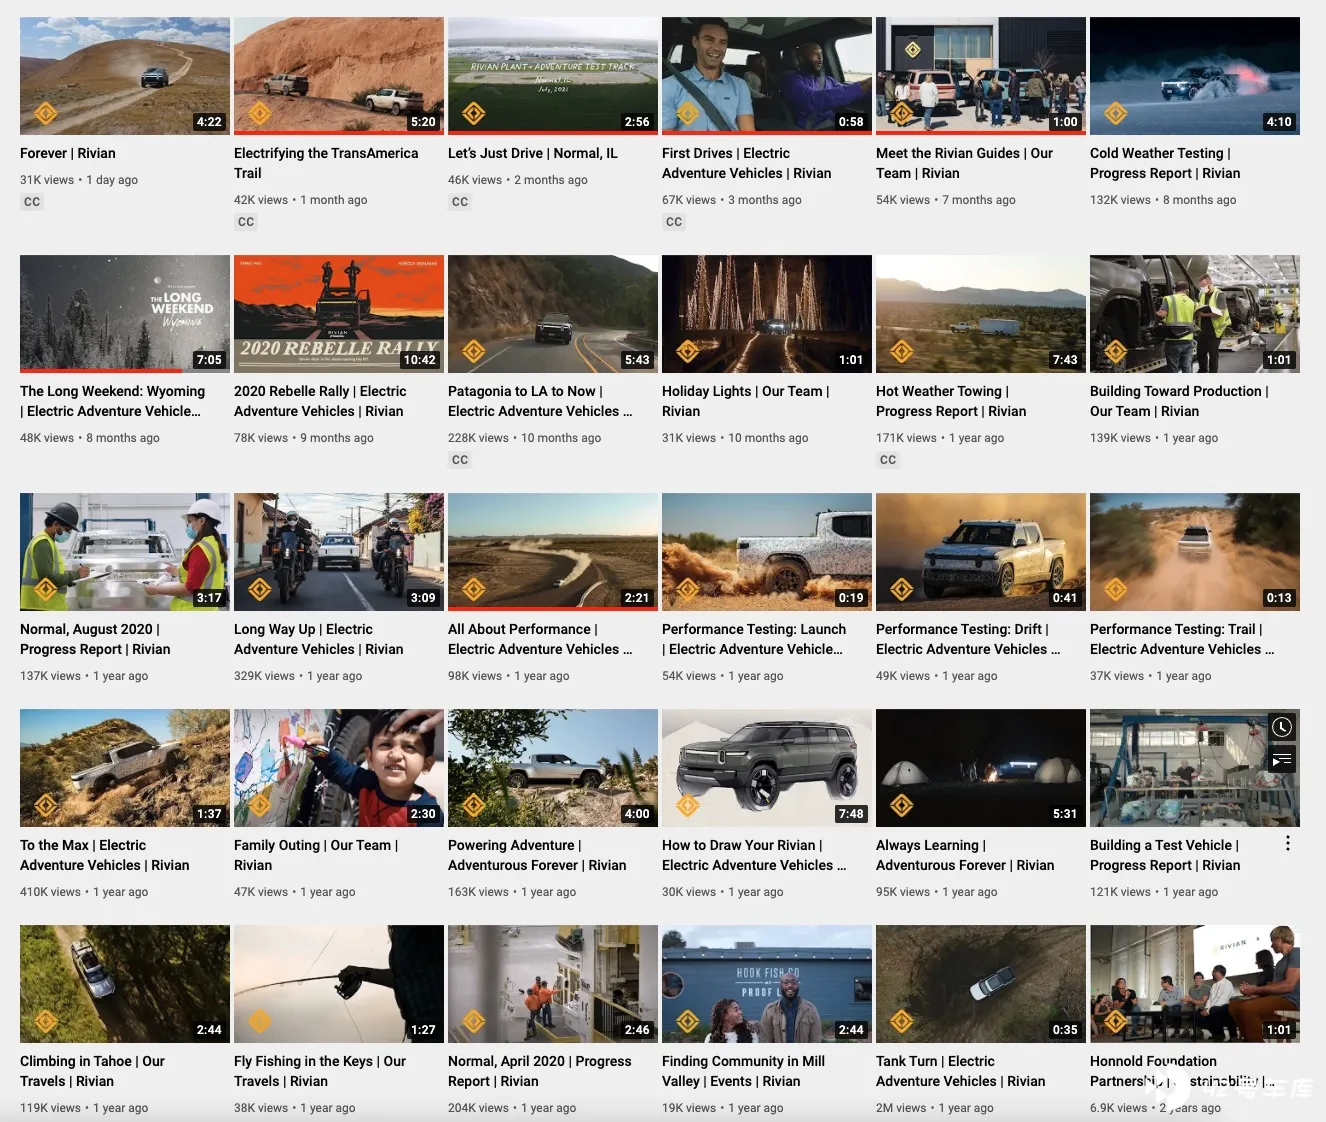Click Powering Adventure | Adventurous Forever title
Image resolution: width=1326 pixels, height=1122 pixels.
point(537,855)
